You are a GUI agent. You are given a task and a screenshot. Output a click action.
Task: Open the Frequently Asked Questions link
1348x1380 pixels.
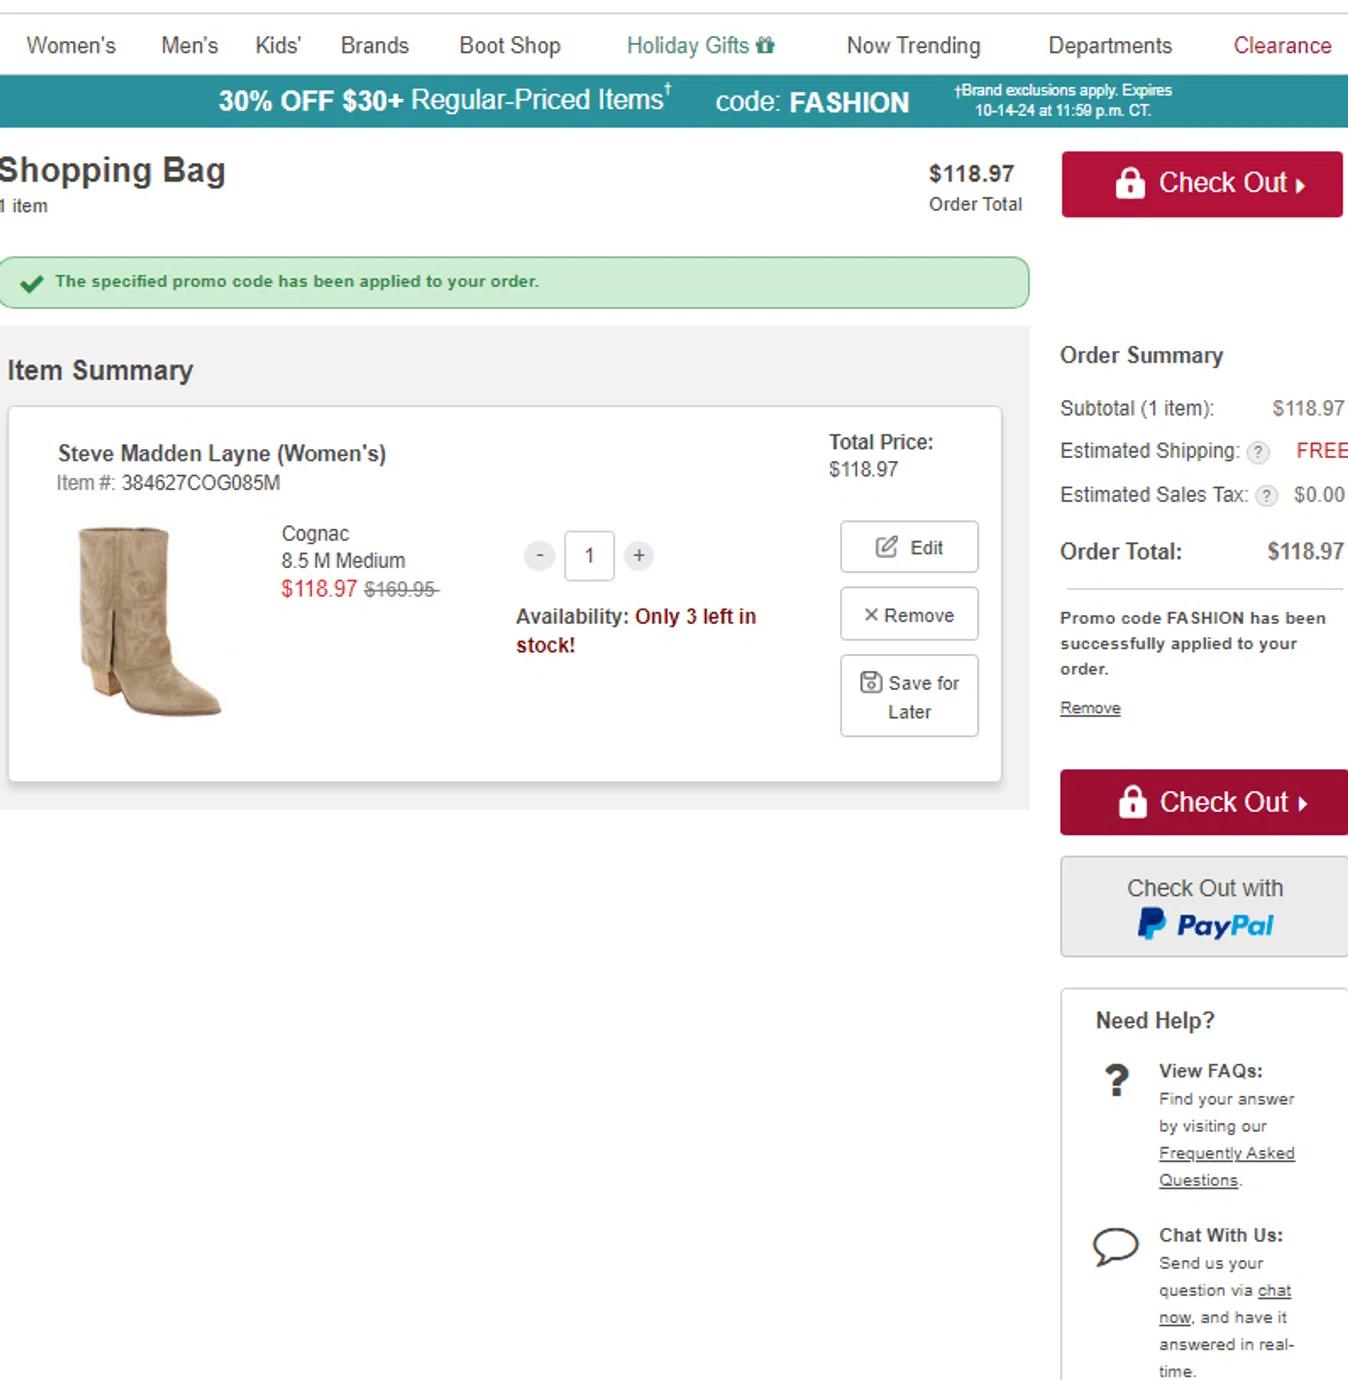(1227, 1167)
